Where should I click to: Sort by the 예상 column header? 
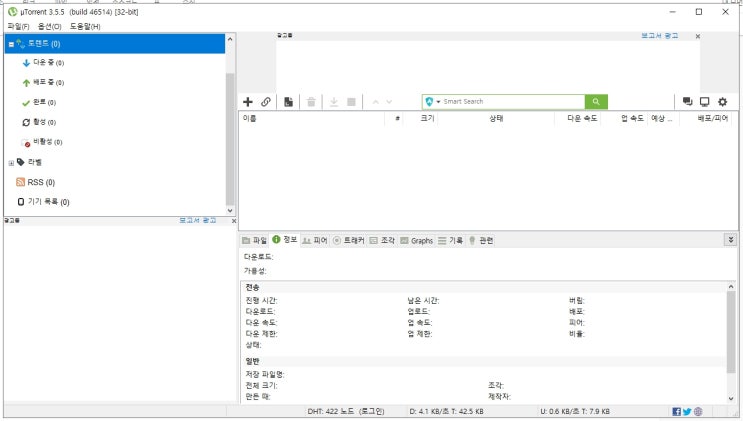663,119
